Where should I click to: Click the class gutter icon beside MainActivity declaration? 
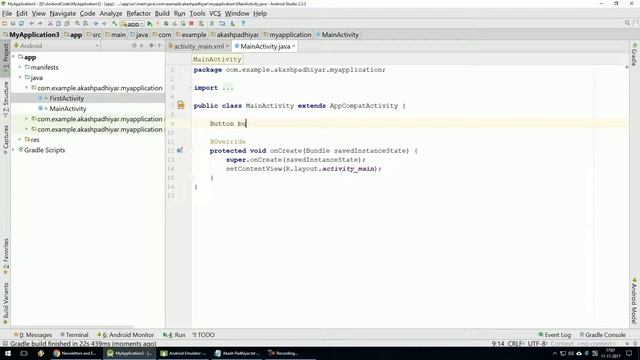[180, 105]
